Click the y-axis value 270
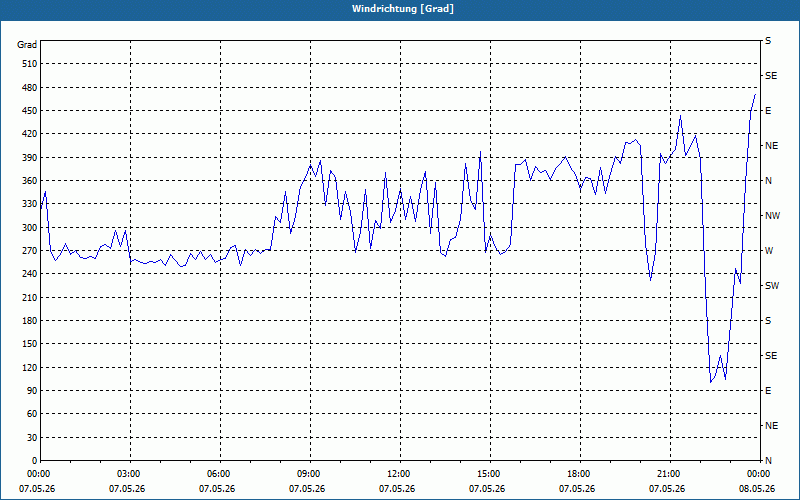This screenshot has height=500, width=800. click(30, 251)
